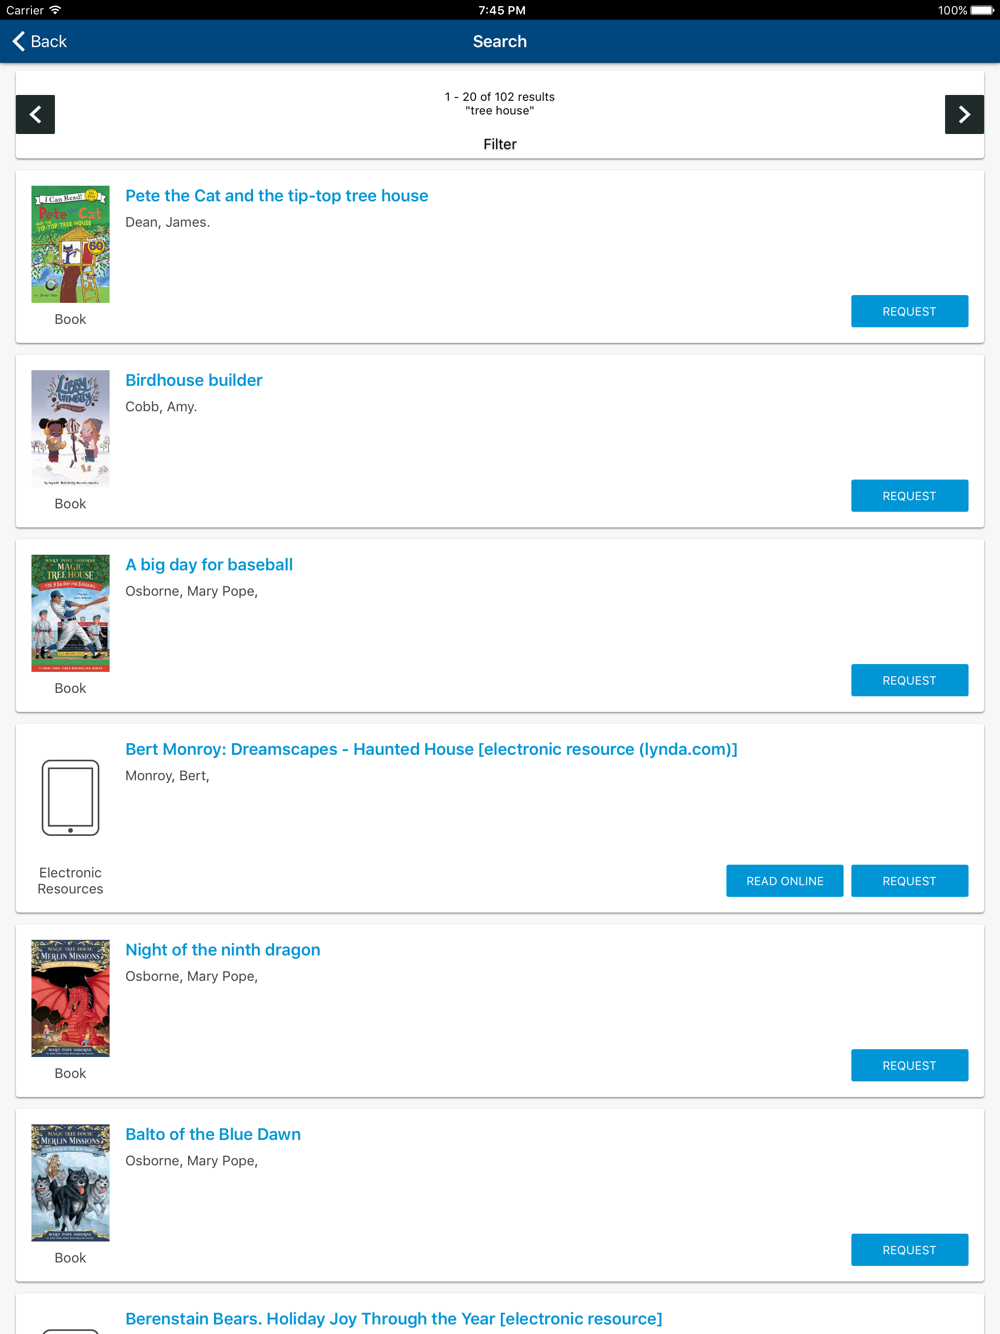Expand the Filter options
The width and height of the screenshot is (1000, 1334).
(500, 144)
